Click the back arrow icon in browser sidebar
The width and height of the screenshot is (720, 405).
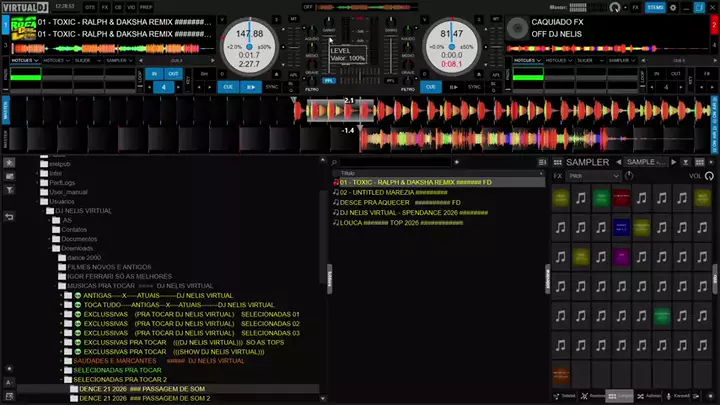[x=9, y=216]
